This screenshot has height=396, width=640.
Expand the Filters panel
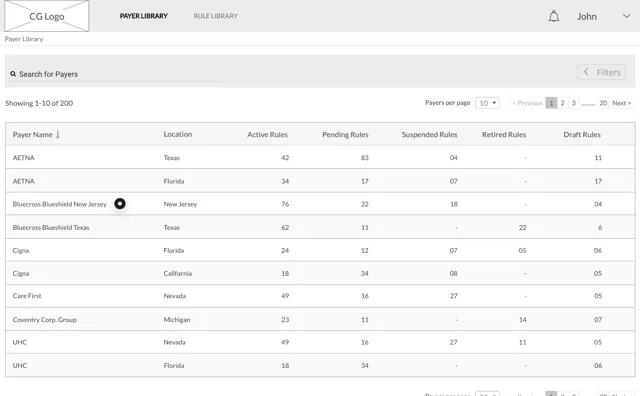click(601, 72)
